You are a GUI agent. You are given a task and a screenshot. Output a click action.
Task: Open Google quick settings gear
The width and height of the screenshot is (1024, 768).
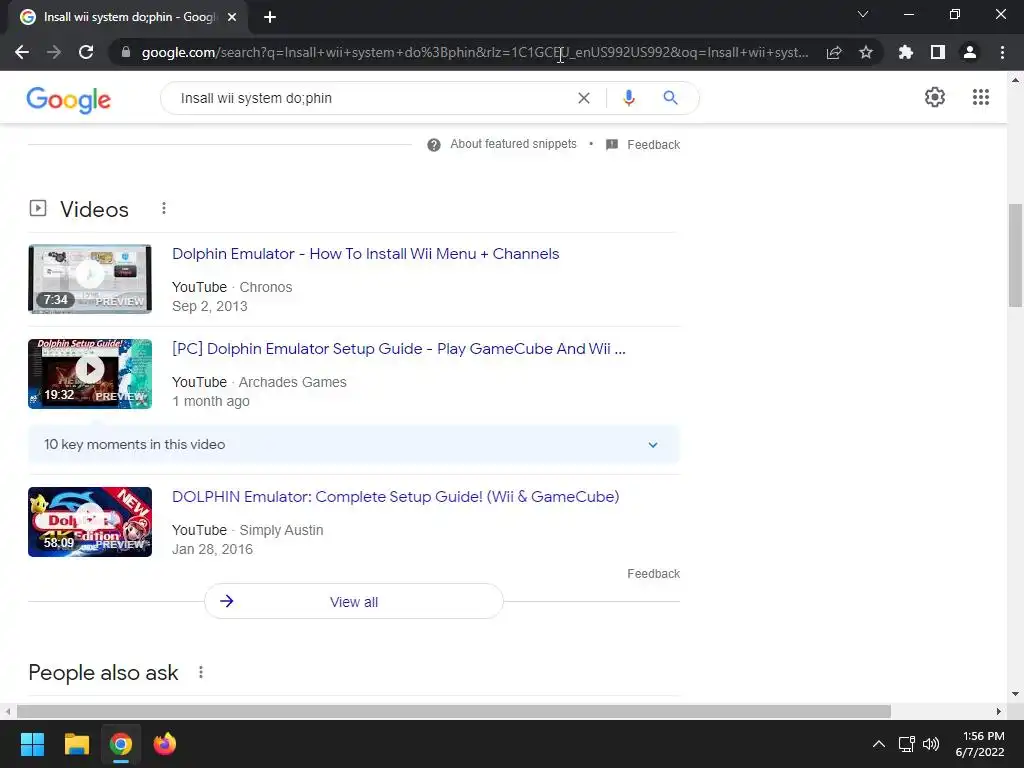coord(935,97)
